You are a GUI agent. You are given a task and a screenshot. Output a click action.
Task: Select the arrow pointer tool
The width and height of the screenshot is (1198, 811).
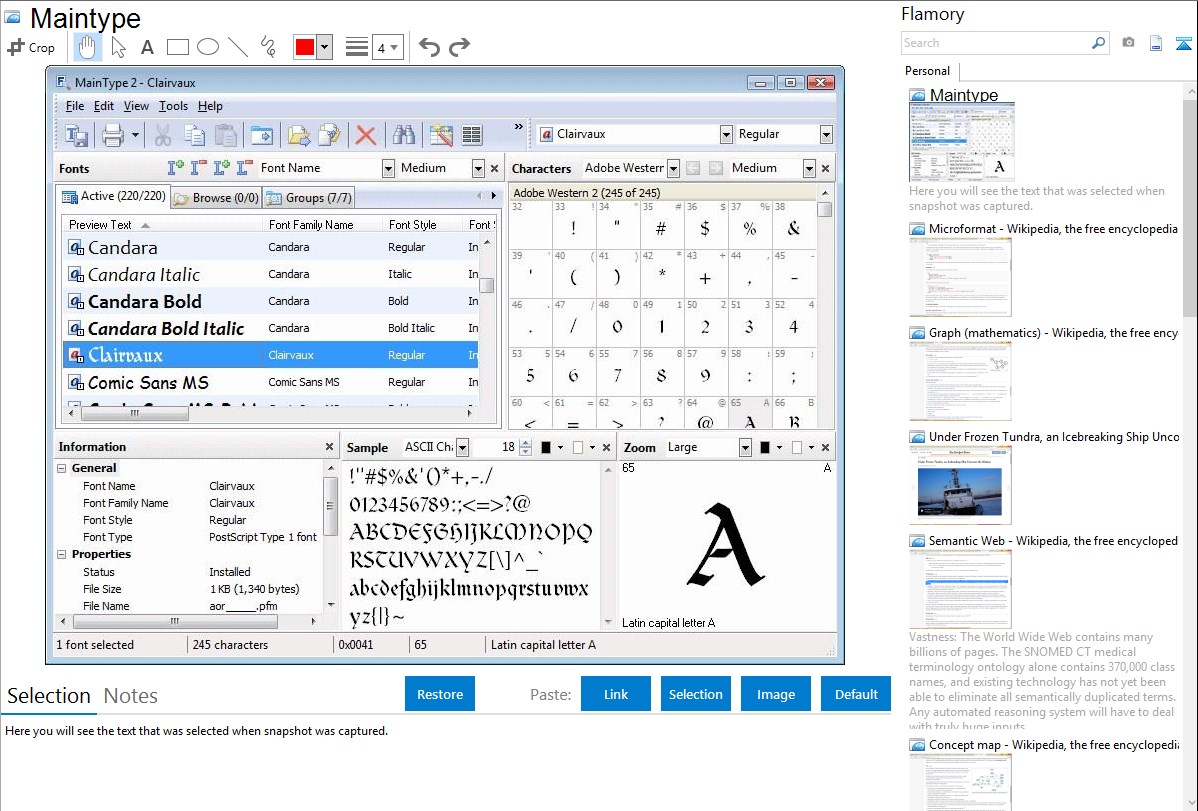point(118,47)
